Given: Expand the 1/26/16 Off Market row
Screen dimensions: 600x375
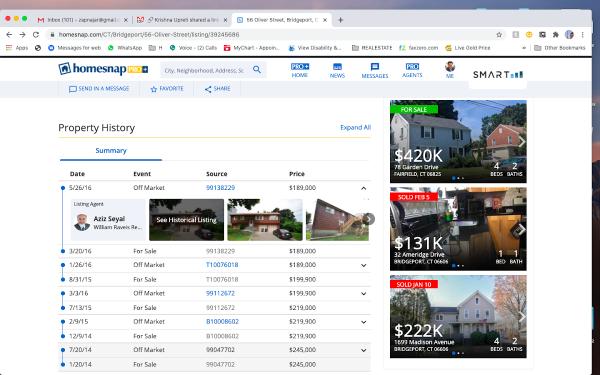Looking at the screenshot, I should coord(364,265).
